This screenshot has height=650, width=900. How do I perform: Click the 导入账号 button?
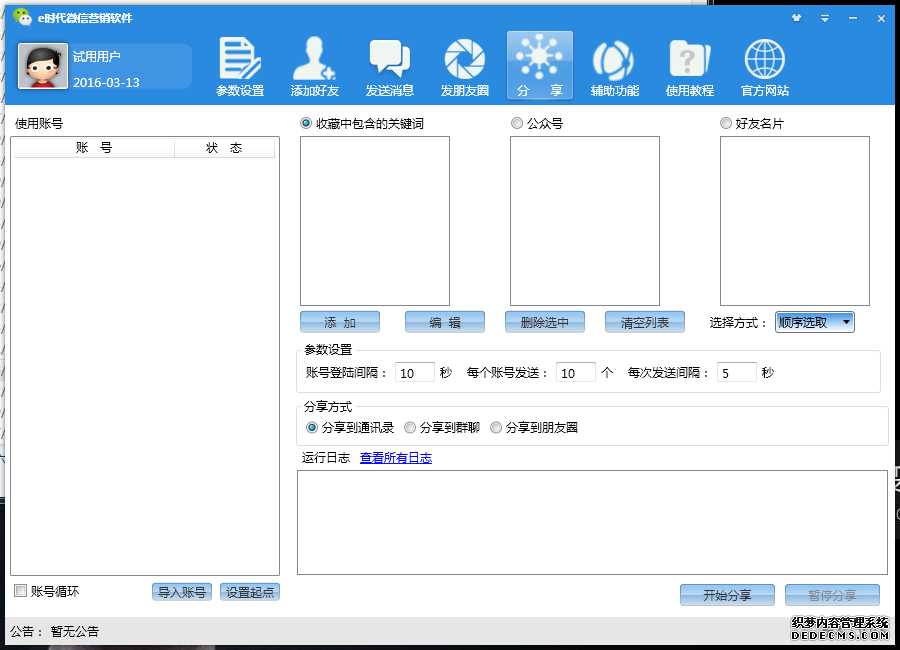182,592
